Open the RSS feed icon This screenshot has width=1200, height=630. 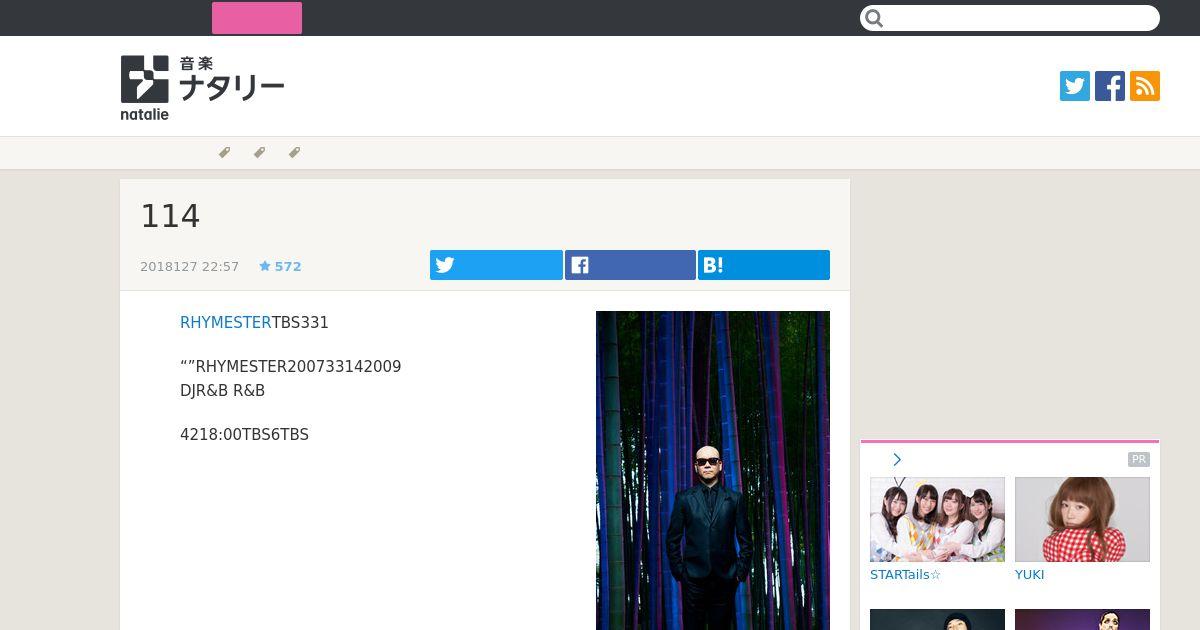click(x=1145, y=86)
